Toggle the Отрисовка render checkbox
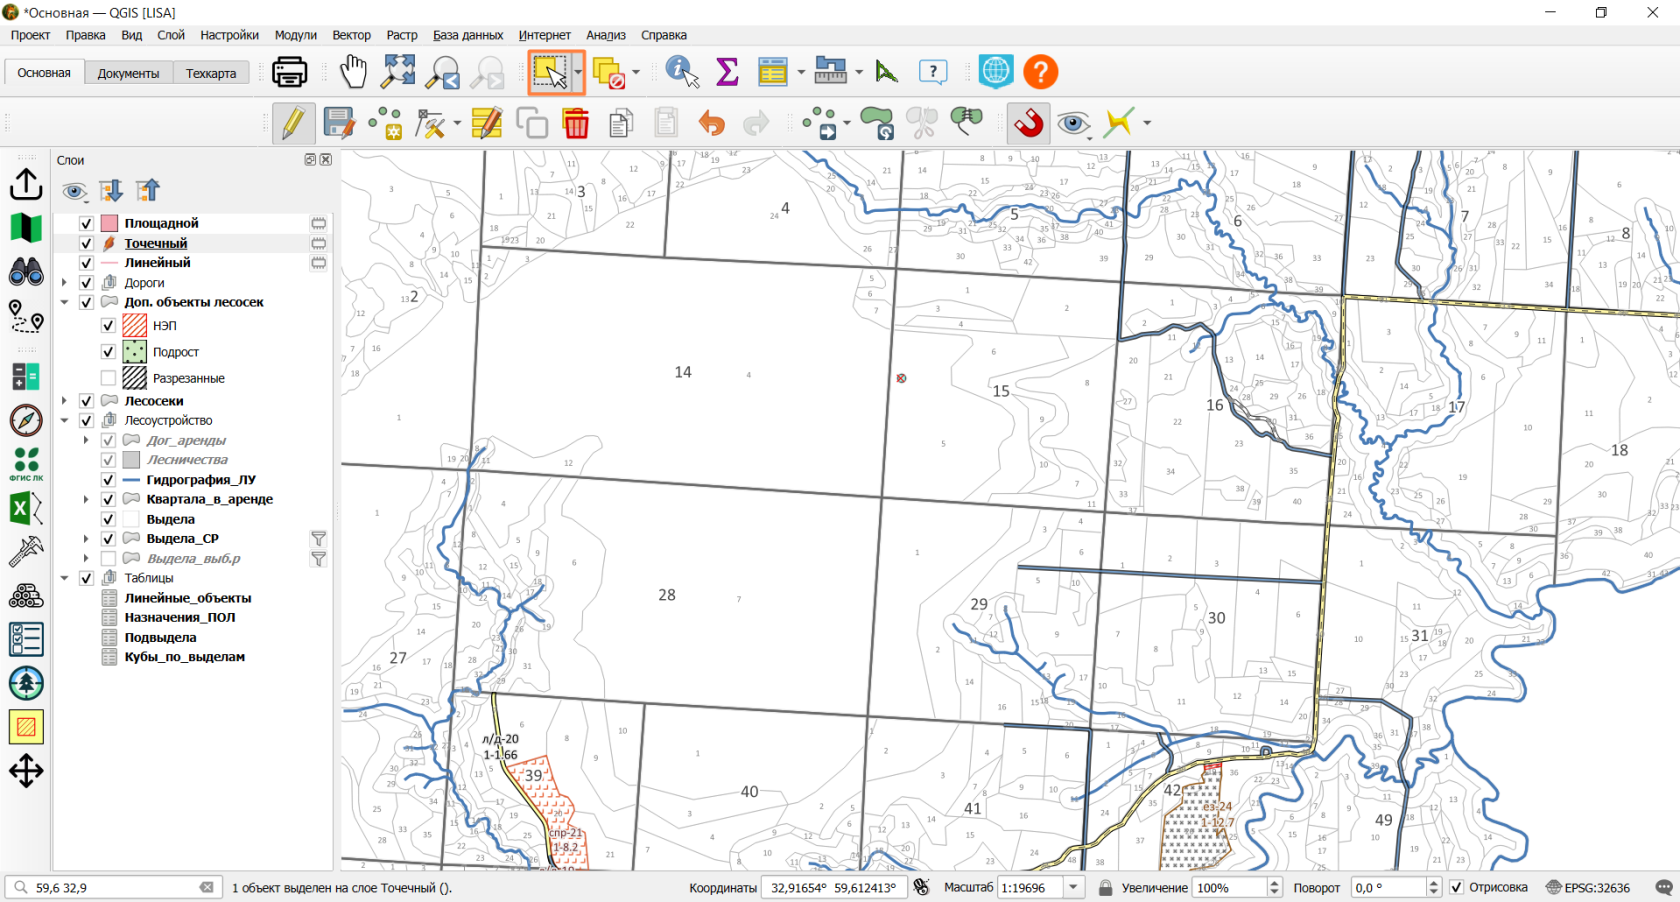Viewport: 1680px width, 902px height. coord(1457,887)
